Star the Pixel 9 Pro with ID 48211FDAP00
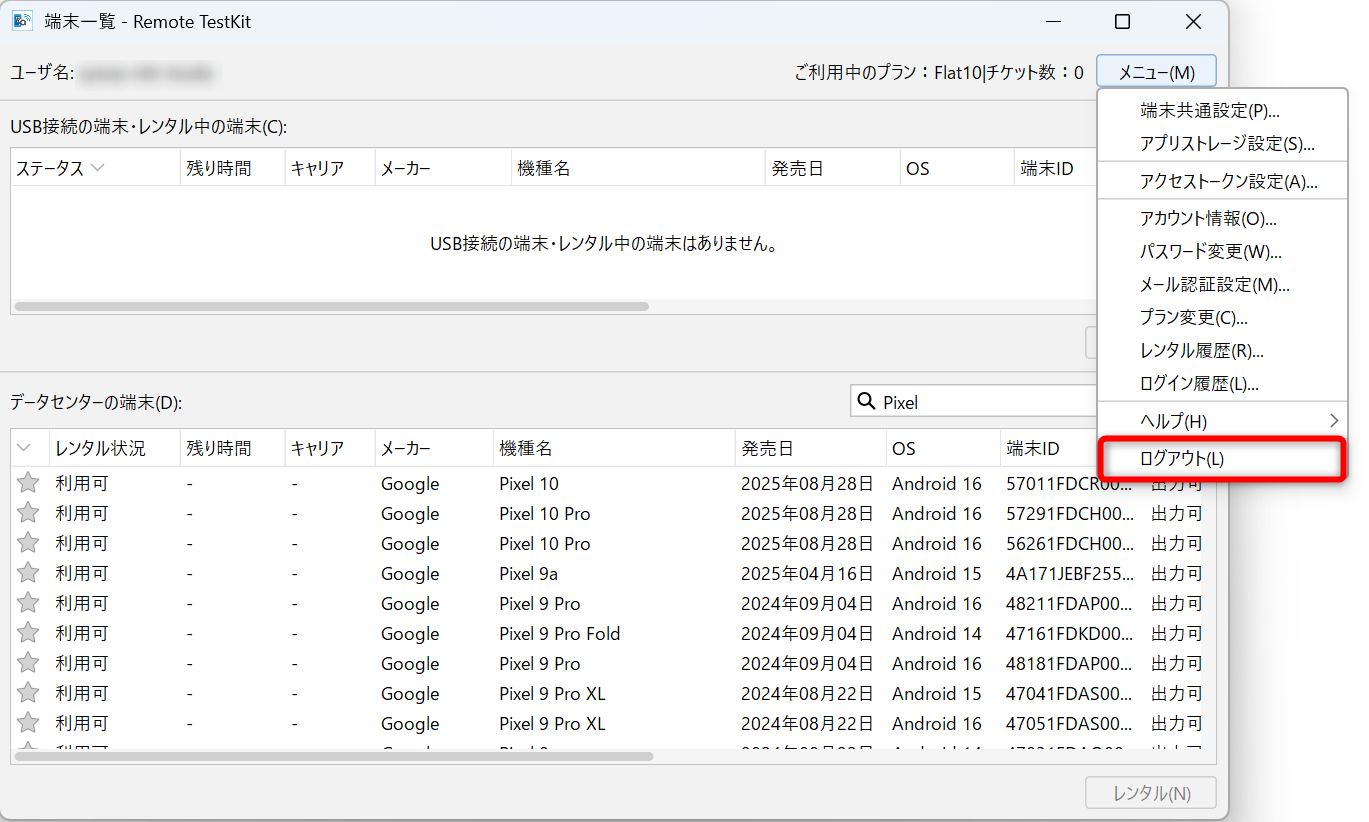The height and width of the screenshot is (822, 1369). pyautogui.click(x=28, y=603)
